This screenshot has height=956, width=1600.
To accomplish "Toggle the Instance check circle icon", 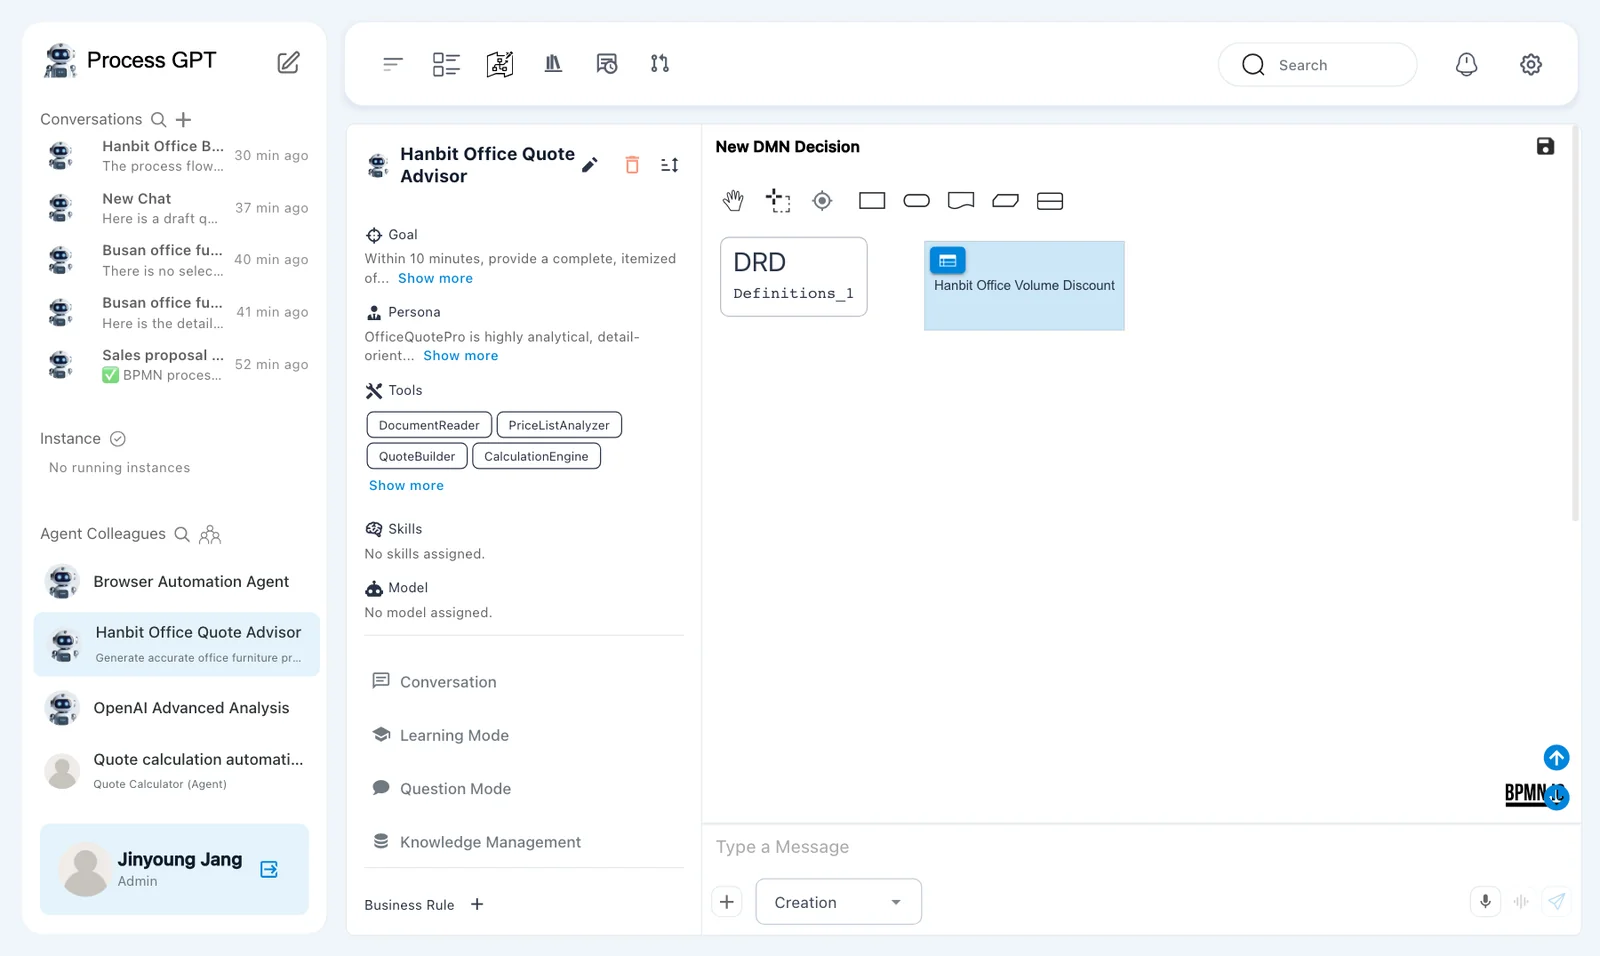I will point(117,439).
